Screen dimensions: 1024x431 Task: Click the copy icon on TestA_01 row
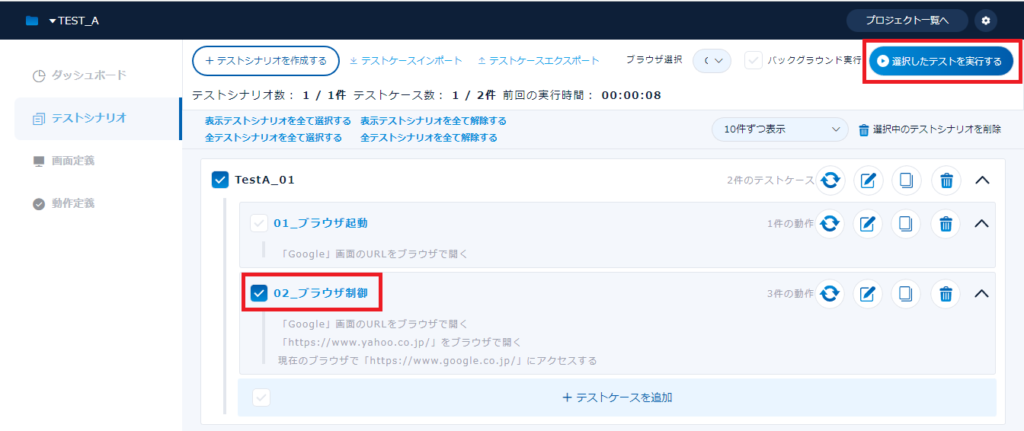(x=906, y=180)
